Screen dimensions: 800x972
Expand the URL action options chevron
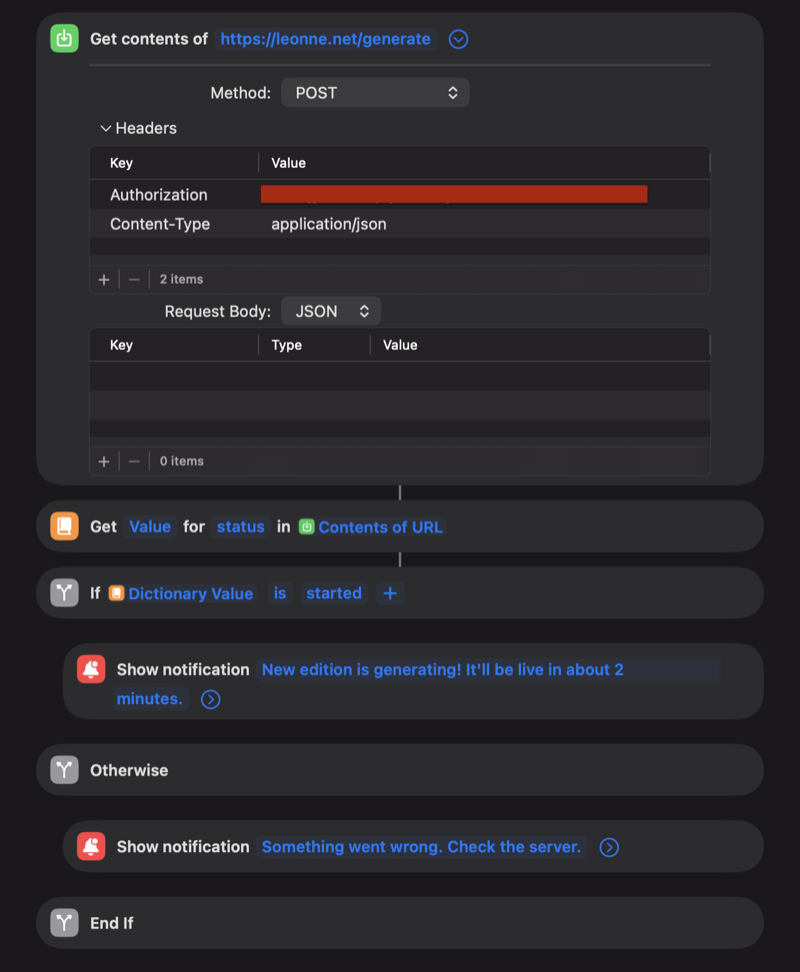pos(458,38)
